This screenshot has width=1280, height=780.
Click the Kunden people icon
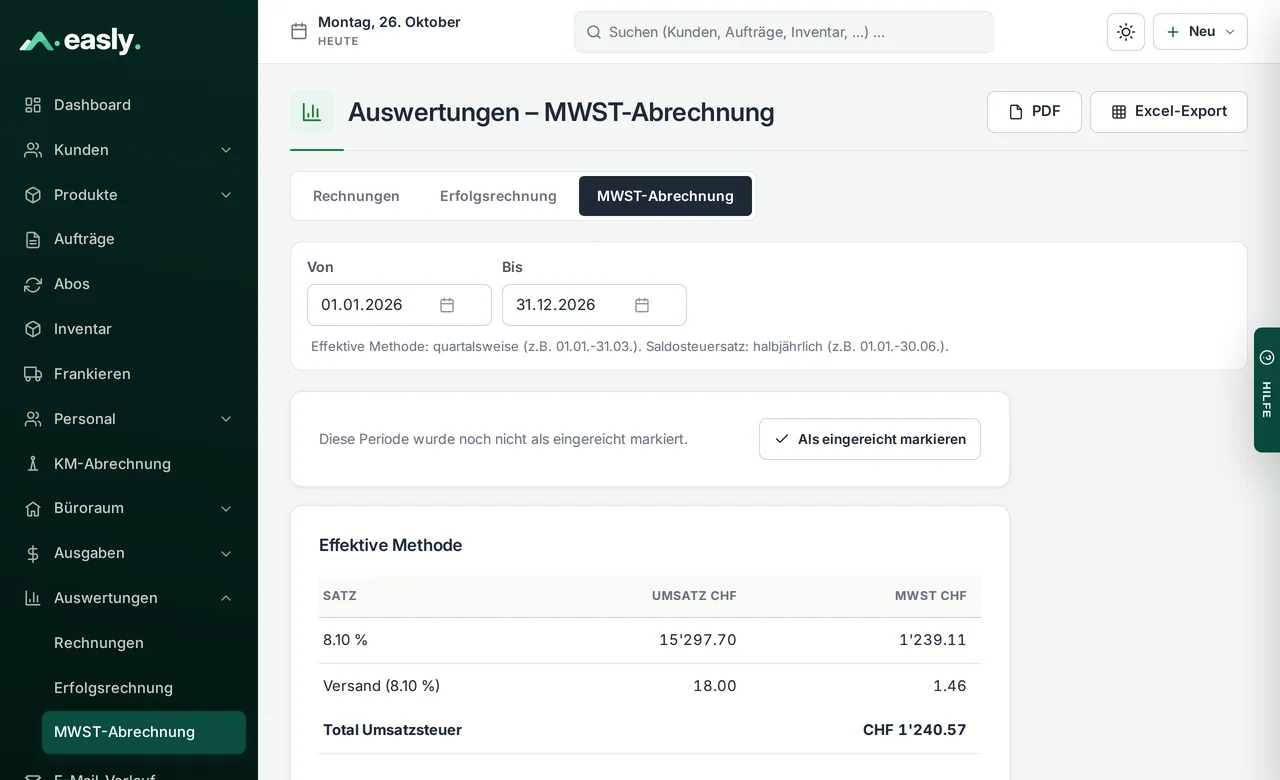pos(33,150)
